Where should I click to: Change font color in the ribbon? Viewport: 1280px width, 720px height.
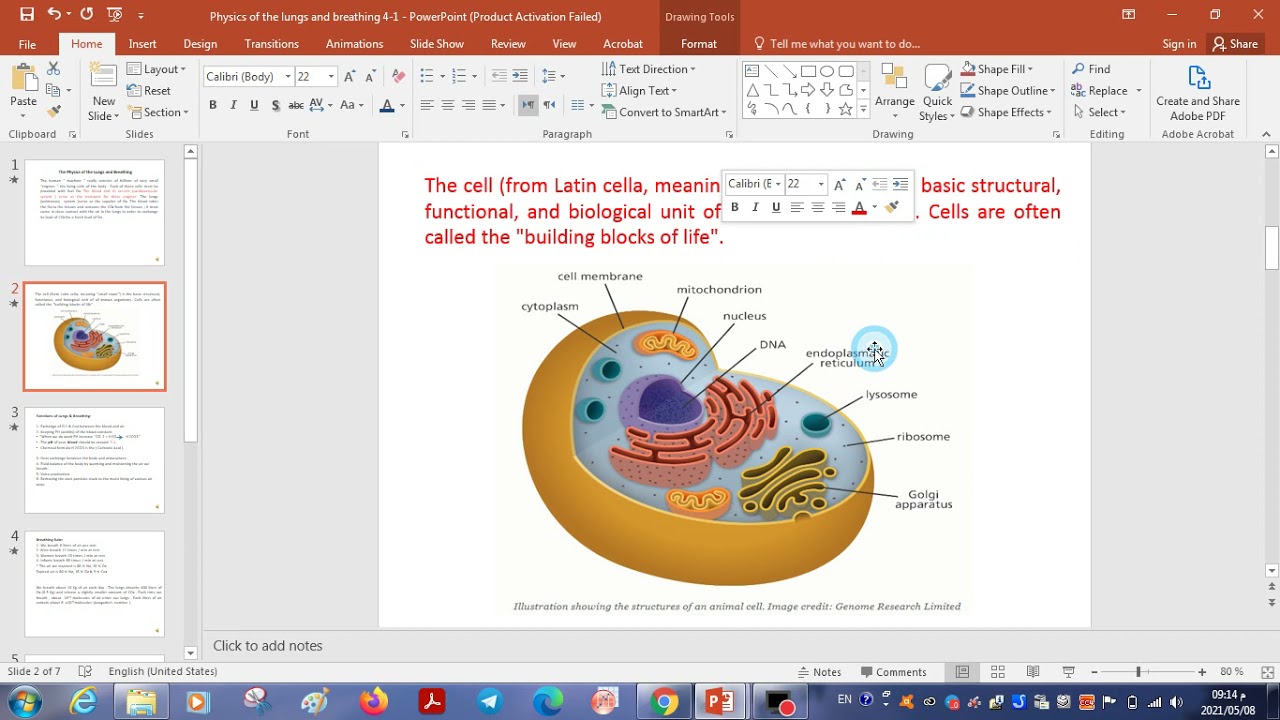[x=387, y=105]
